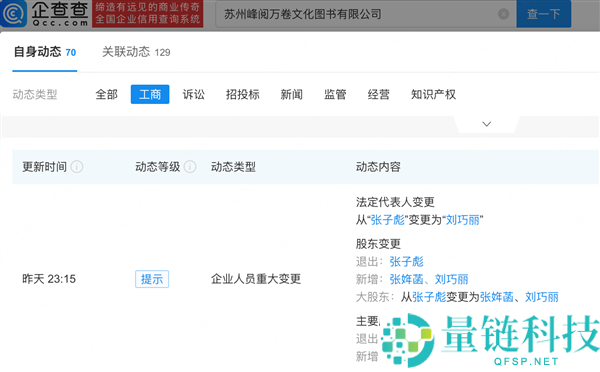Clear the search box with the X icon

click(504, 14)
